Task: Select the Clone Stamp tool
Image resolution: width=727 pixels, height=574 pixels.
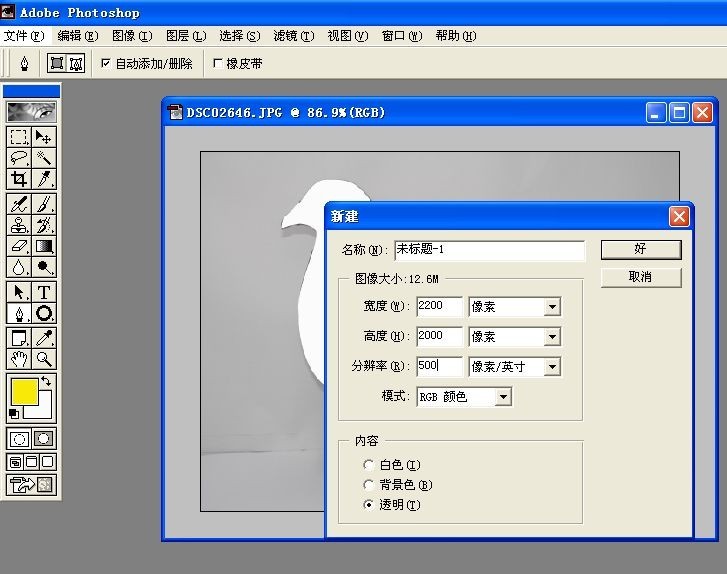Action: [19, 225]
